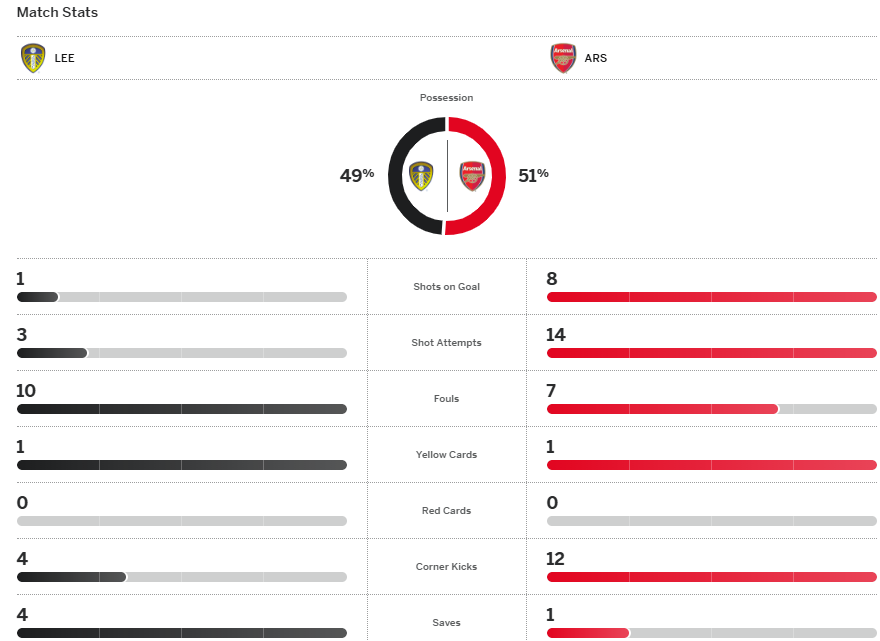
Task: Click Leeds Corner Kicks progress bar
Action: (180, 577)
